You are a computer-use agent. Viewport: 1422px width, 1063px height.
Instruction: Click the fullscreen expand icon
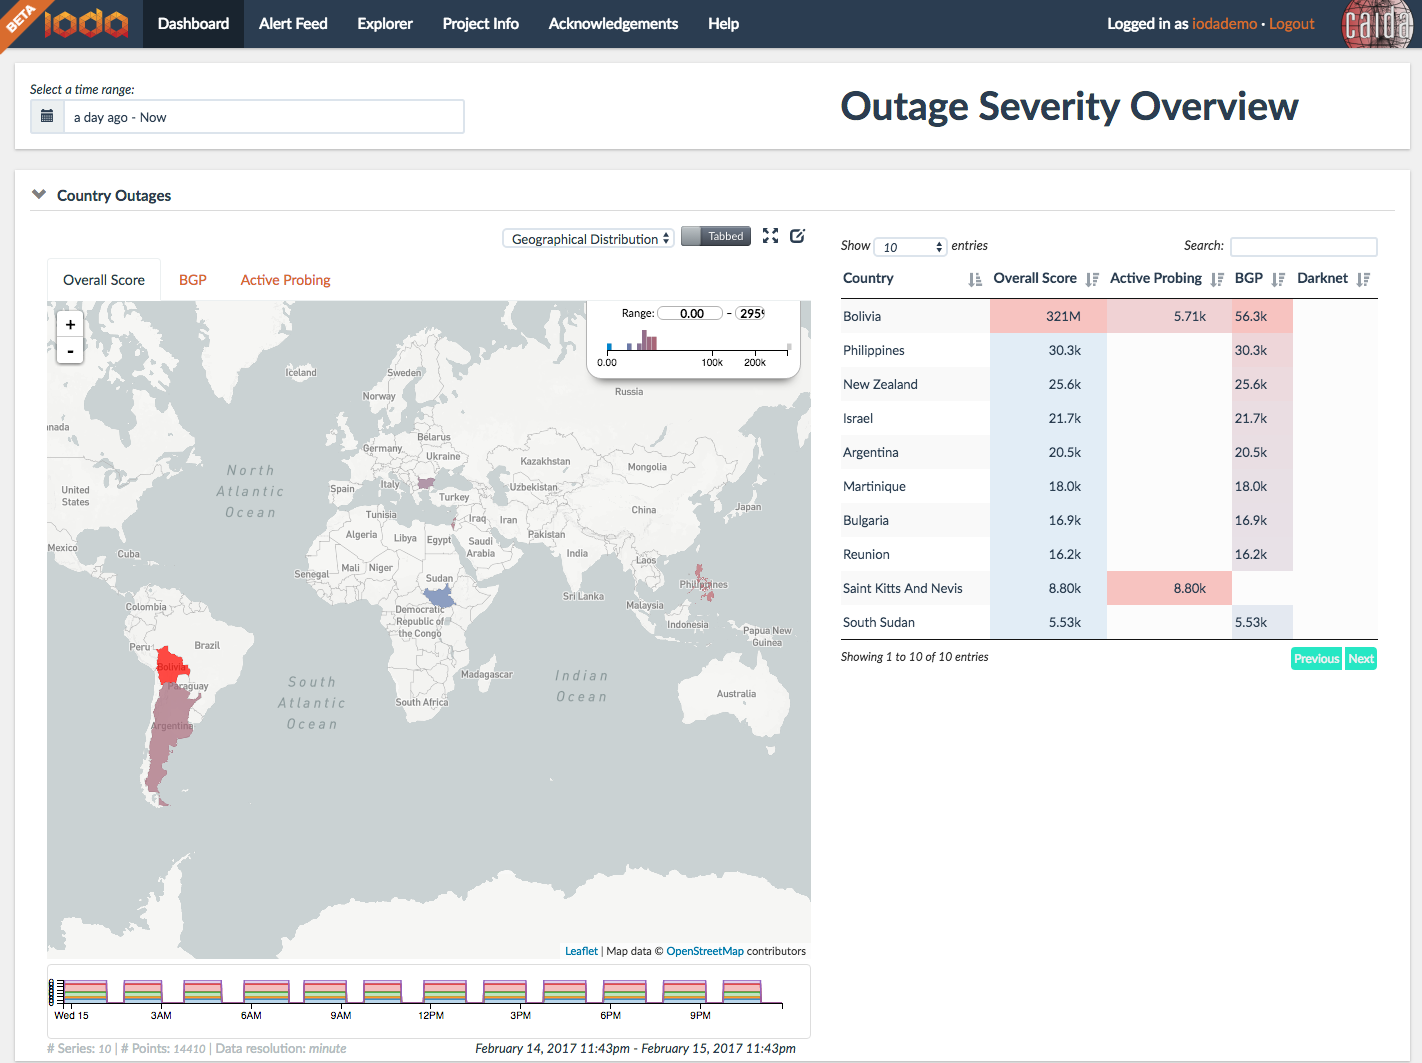tap(770, 236)
